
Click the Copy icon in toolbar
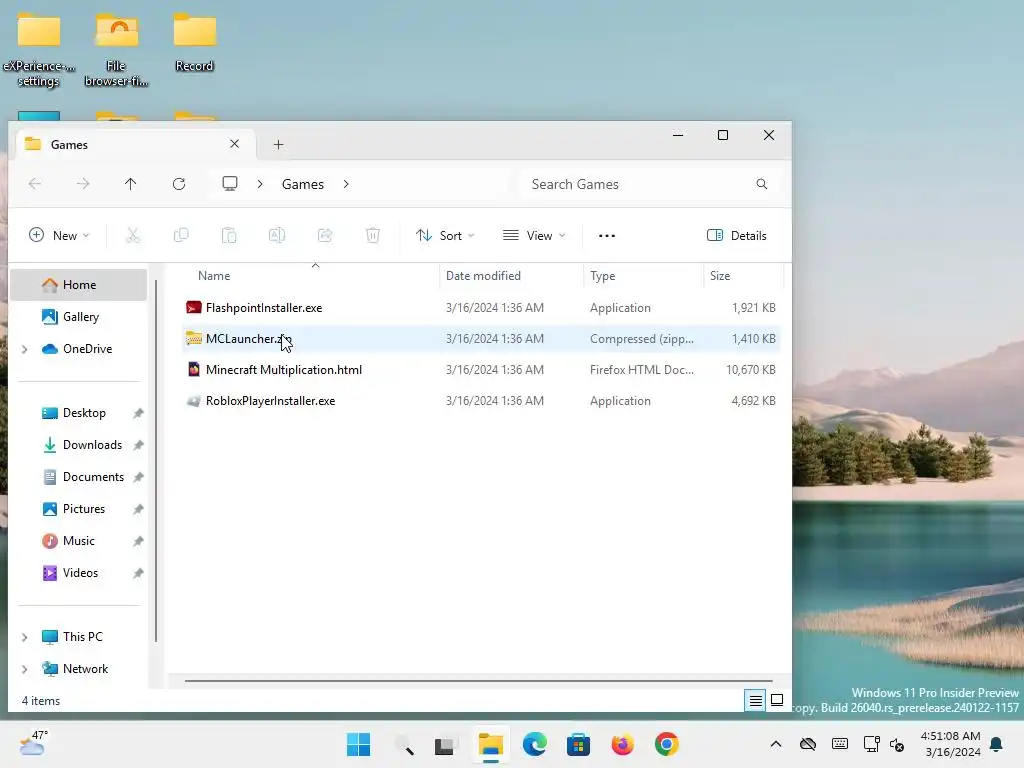[181, 235]
